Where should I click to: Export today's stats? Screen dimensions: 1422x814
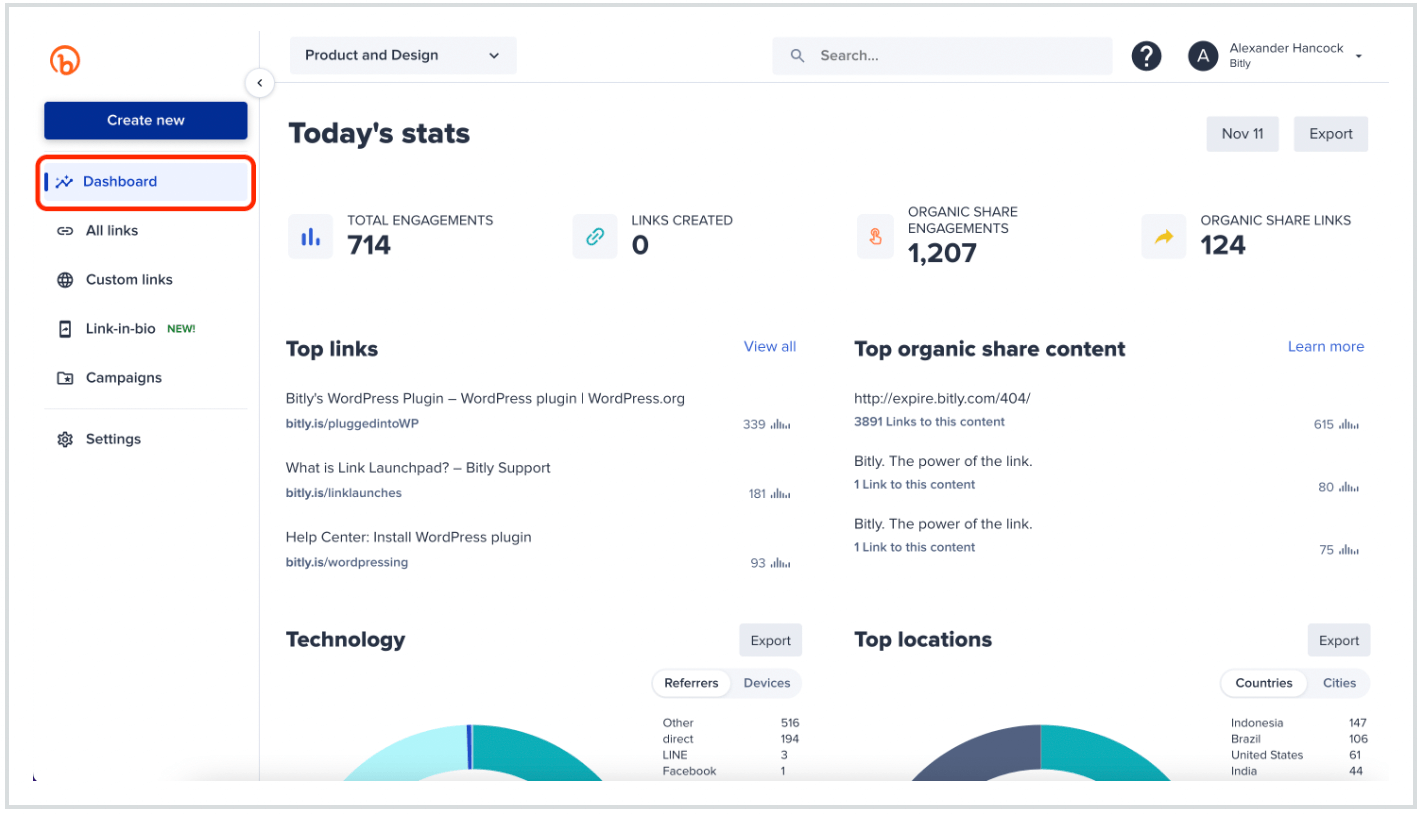pyautogui.click(x=1330, y=134)
